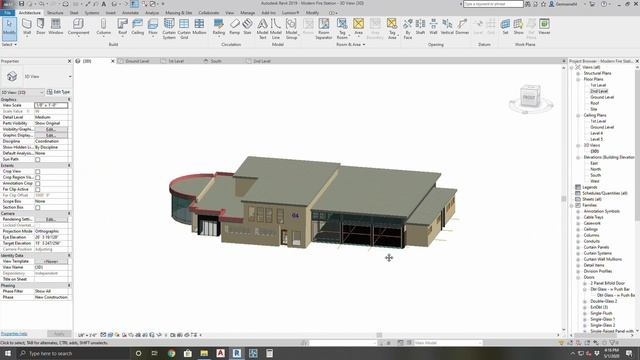Image resolution: width=640 pixels, height=360 pixels.
Task: Select the Railing tool
Action: coord(219,27)
